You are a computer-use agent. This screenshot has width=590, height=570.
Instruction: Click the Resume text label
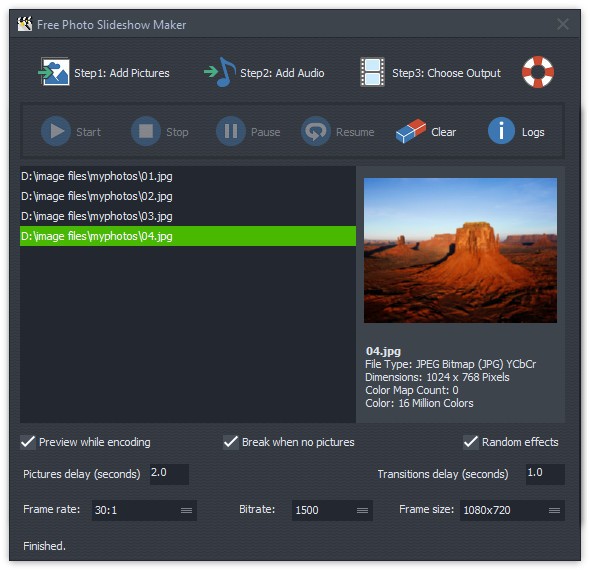tap(355, 132)
